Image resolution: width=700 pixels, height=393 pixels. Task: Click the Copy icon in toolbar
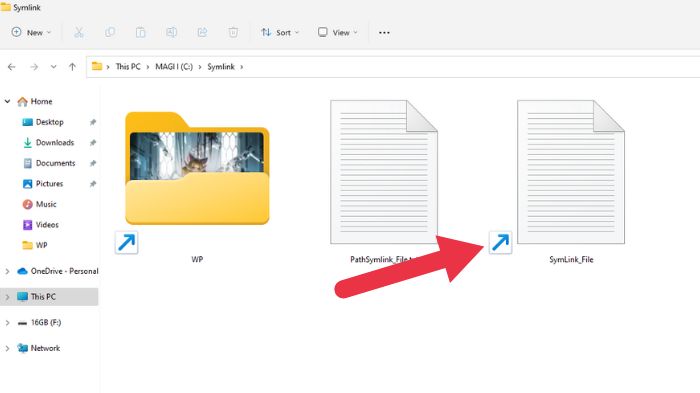tap(110, 33)
